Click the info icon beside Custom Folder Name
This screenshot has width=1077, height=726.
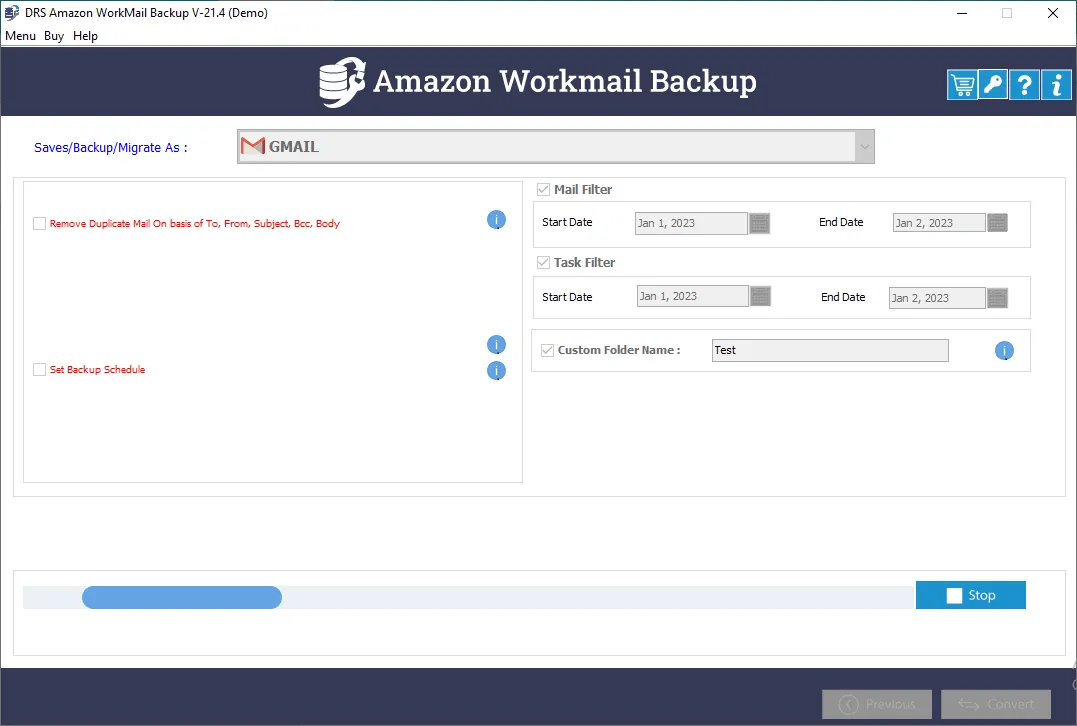click(1004, 351)
